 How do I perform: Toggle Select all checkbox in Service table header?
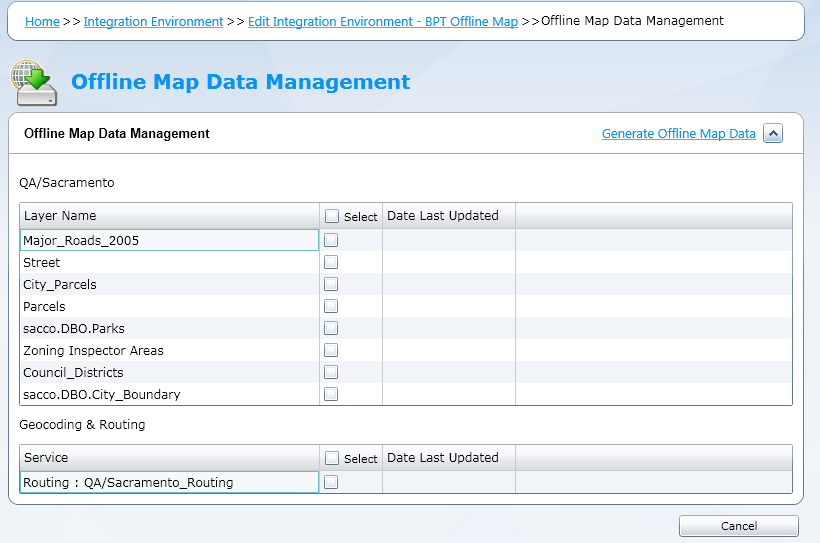point(332,458)
